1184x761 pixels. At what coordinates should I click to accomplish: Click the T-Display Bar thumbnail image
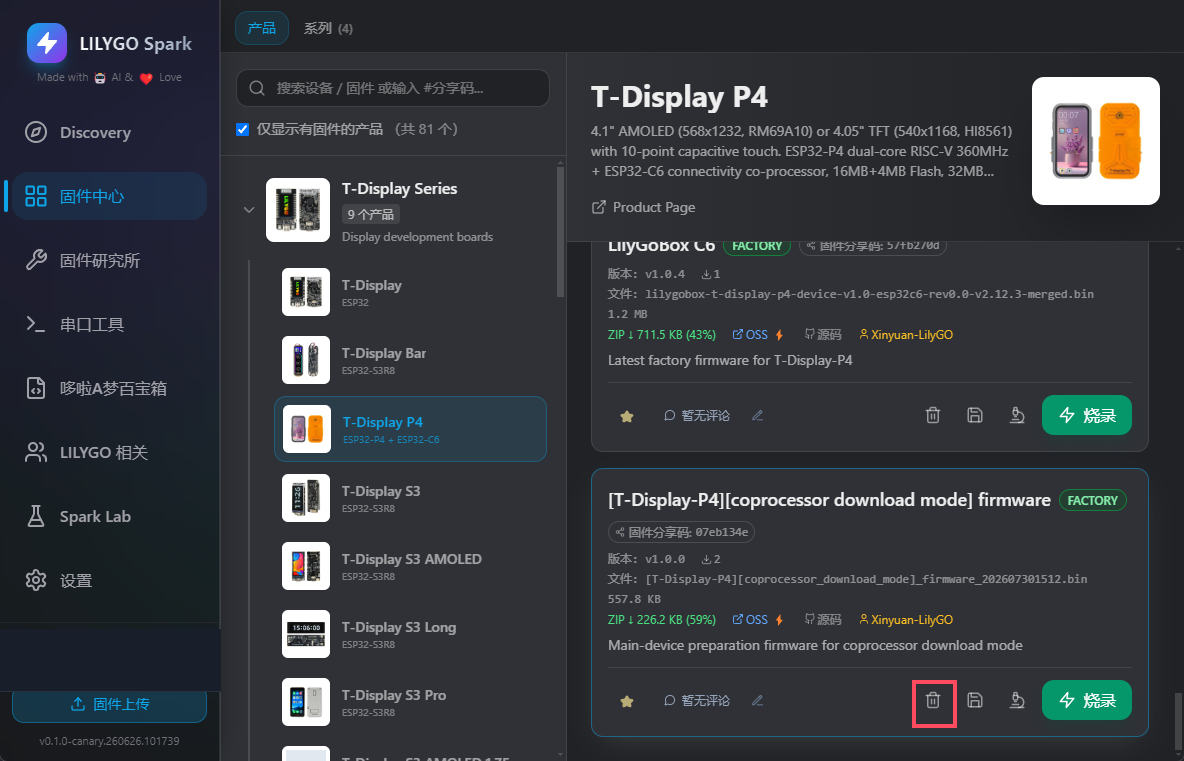(x=306, y=360)
